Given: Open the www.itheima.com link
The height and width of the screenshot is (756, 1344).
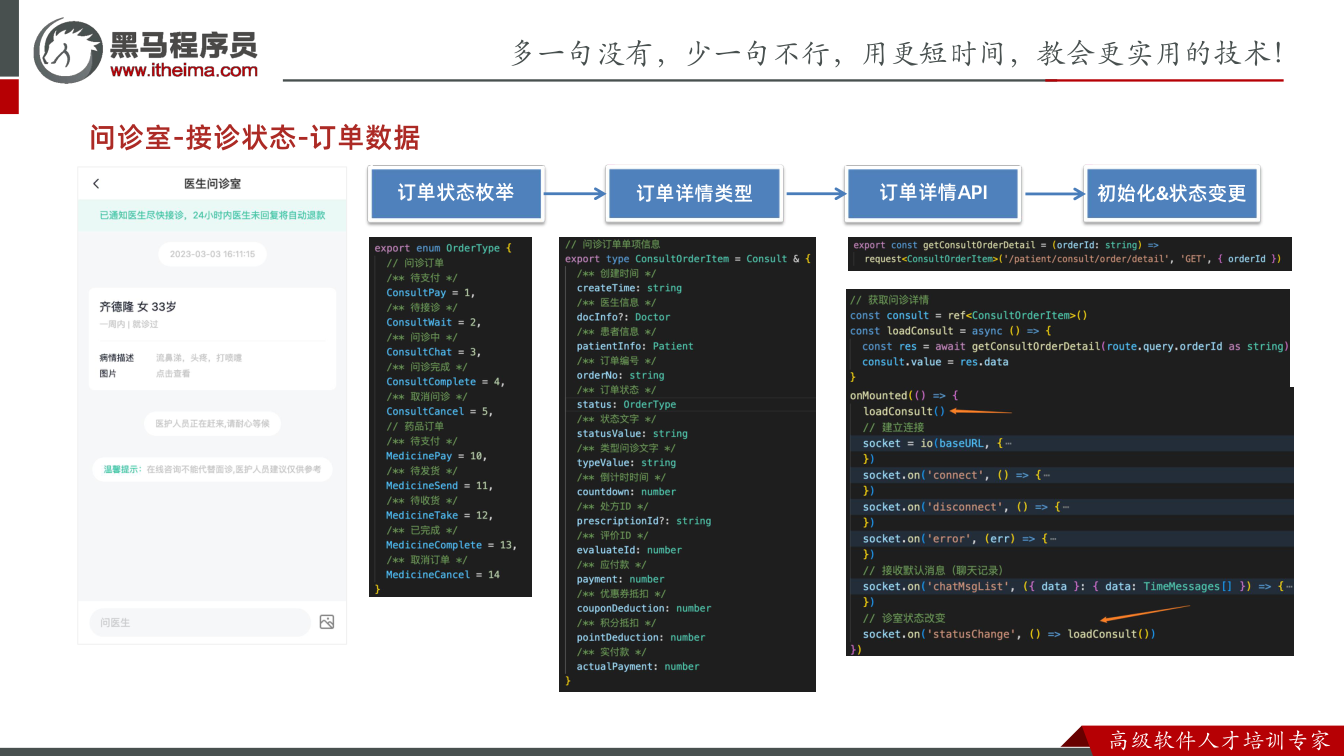Looking at the screenshot, I should click(184, 70).
